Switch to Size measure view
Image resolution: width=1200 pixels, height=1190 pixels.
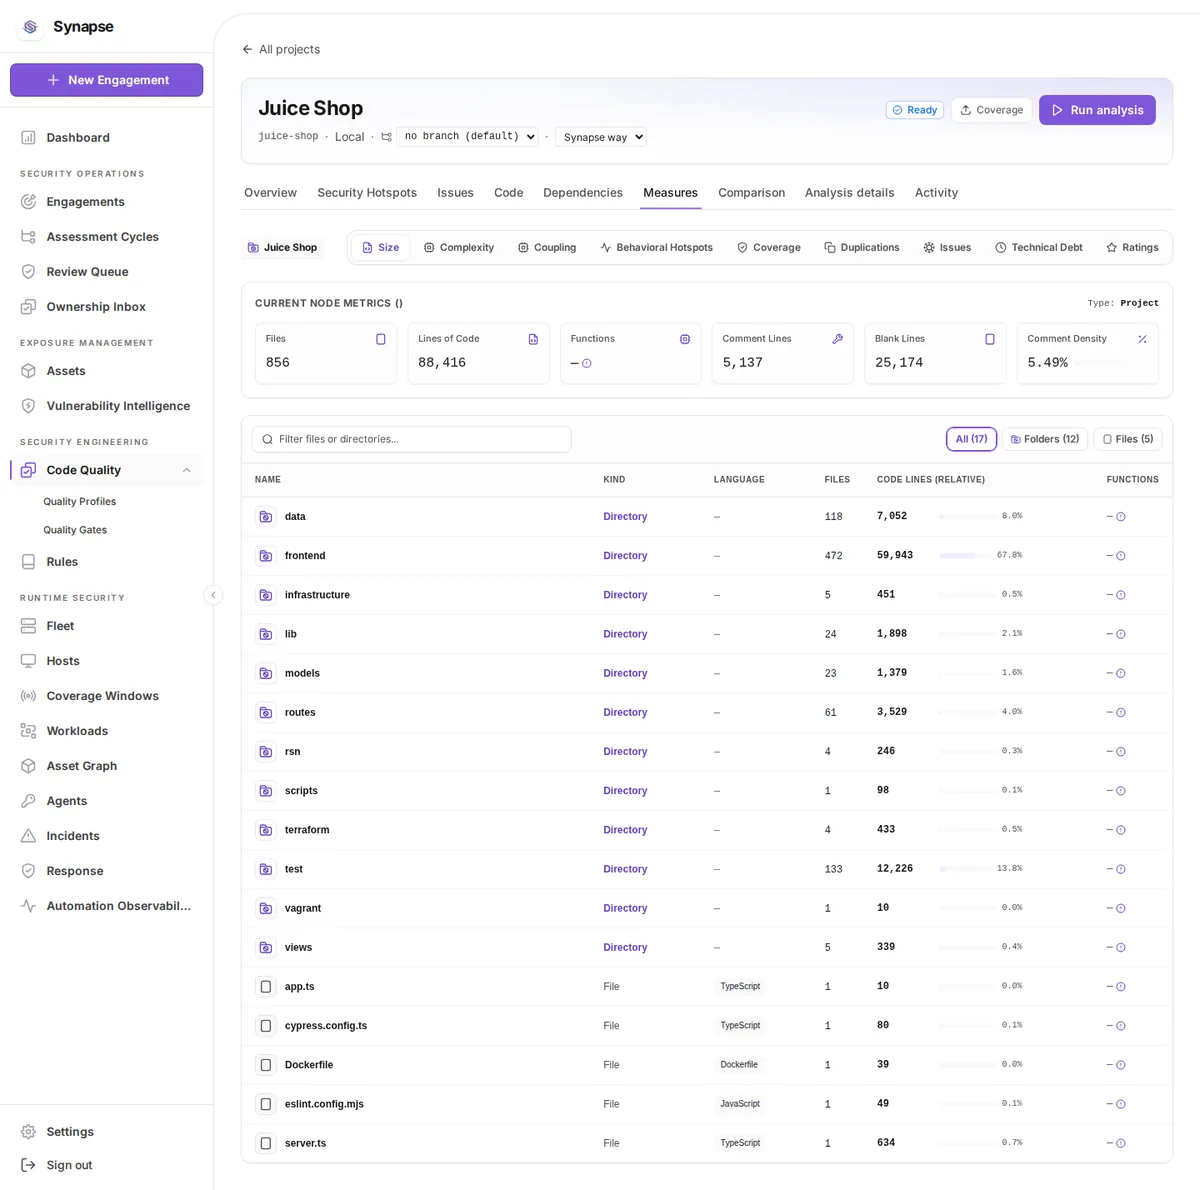[381, 248]
